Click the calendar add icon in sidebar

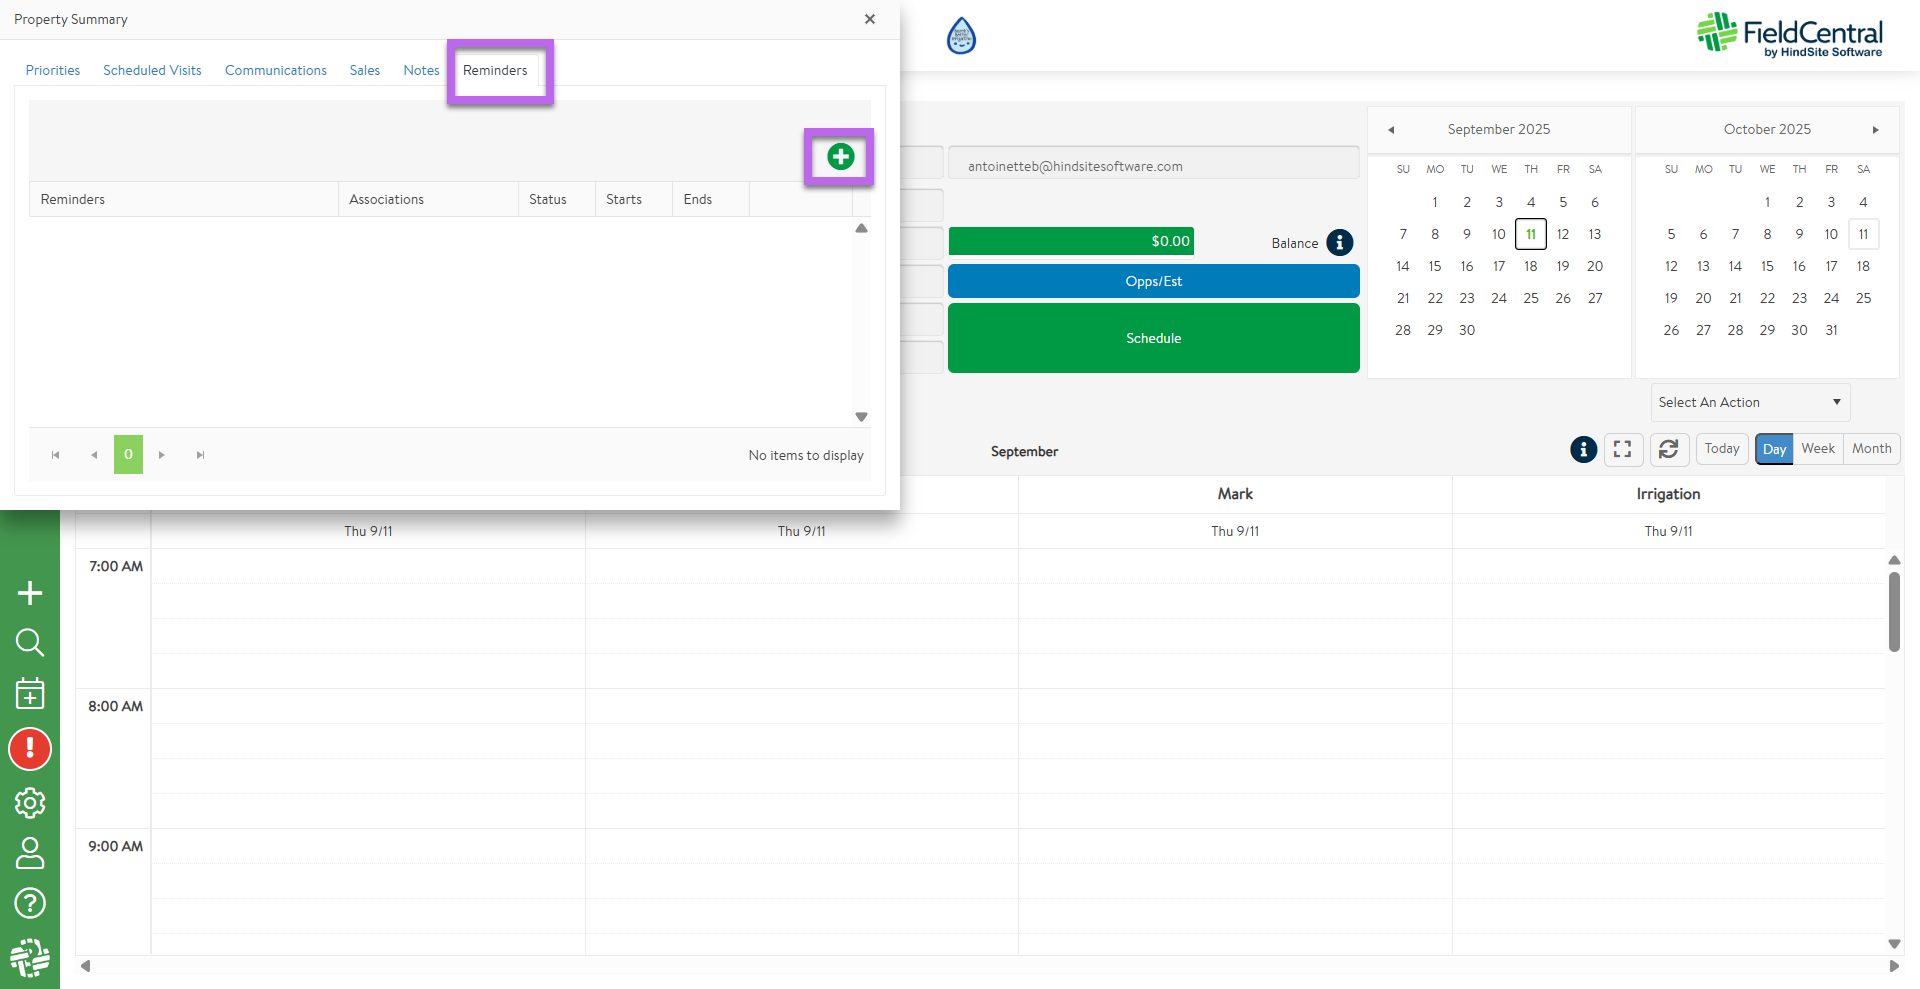pos(30,693)
